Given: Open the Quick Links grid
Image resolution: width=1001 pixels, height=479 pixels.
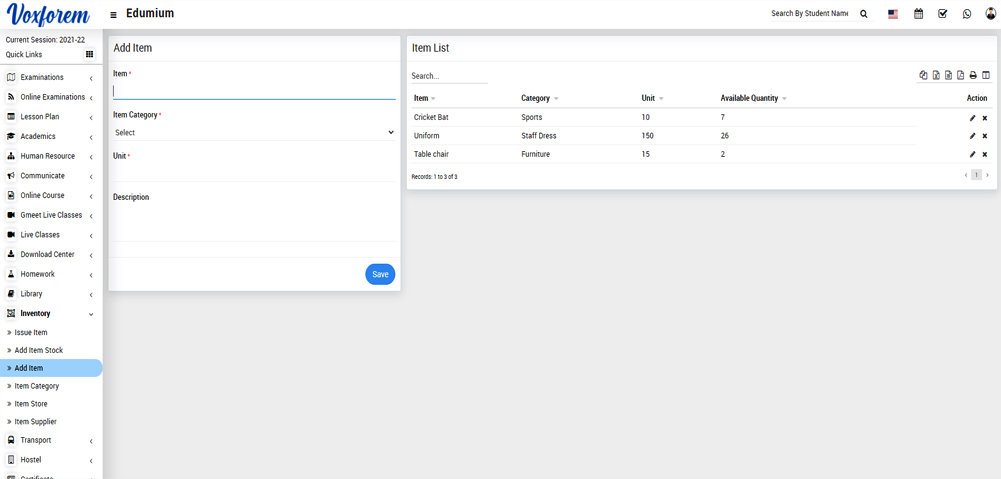Looking at the screenshot, I should (89, 55).
